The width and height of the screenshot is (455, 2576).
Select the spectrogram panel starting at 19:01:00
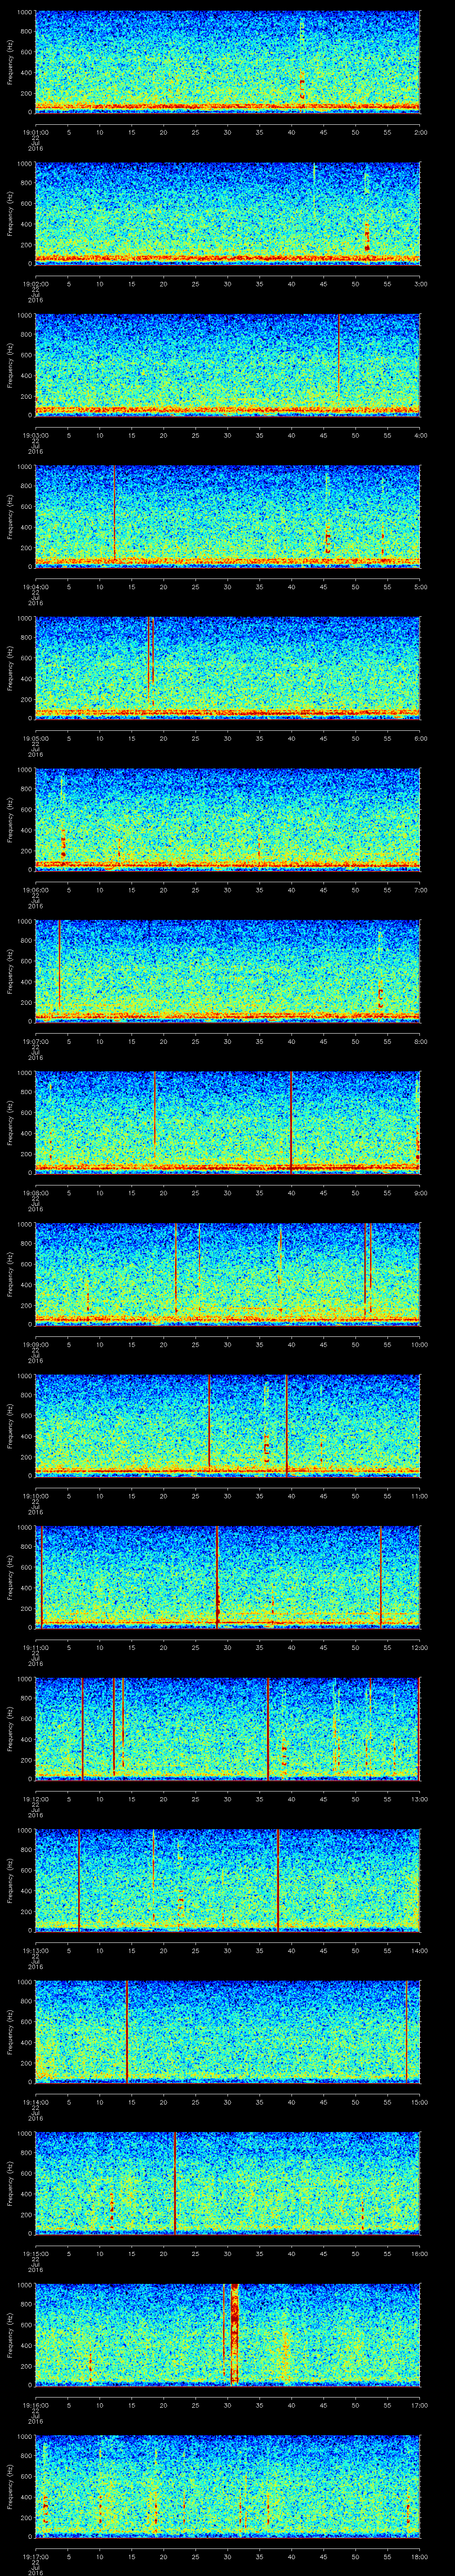pos(227,62)
